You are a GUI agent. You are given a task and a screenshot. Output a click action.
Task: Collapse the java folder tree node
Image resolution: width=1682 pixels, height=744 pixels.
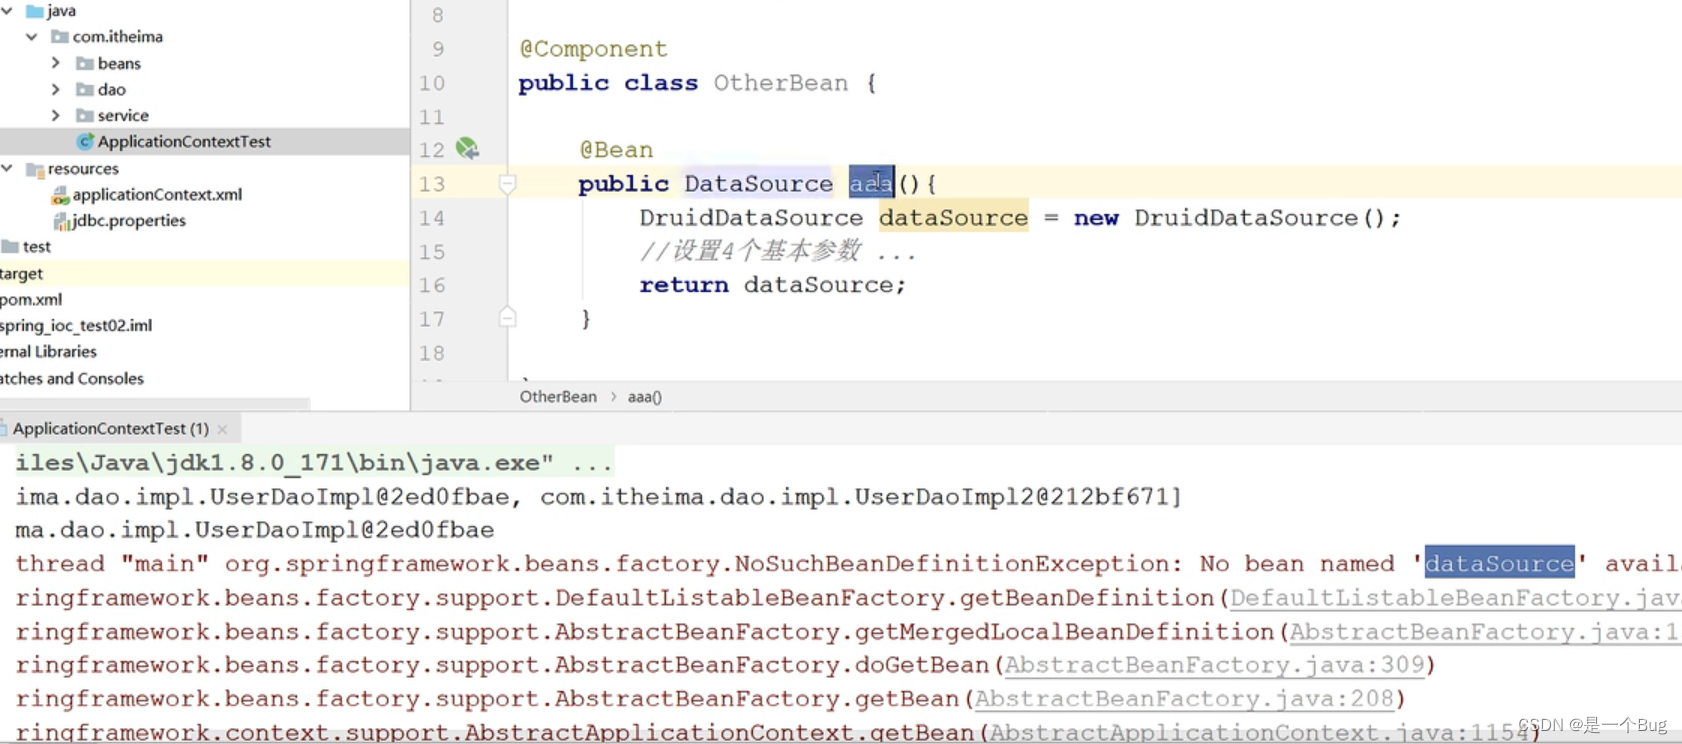7,11
